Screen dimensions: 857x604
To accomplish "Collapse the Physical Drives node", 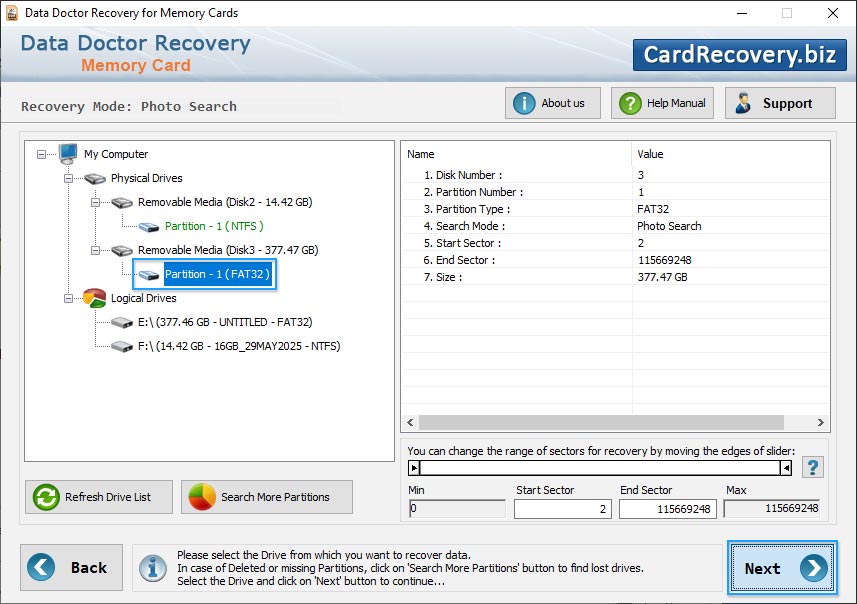I will 68,178.
